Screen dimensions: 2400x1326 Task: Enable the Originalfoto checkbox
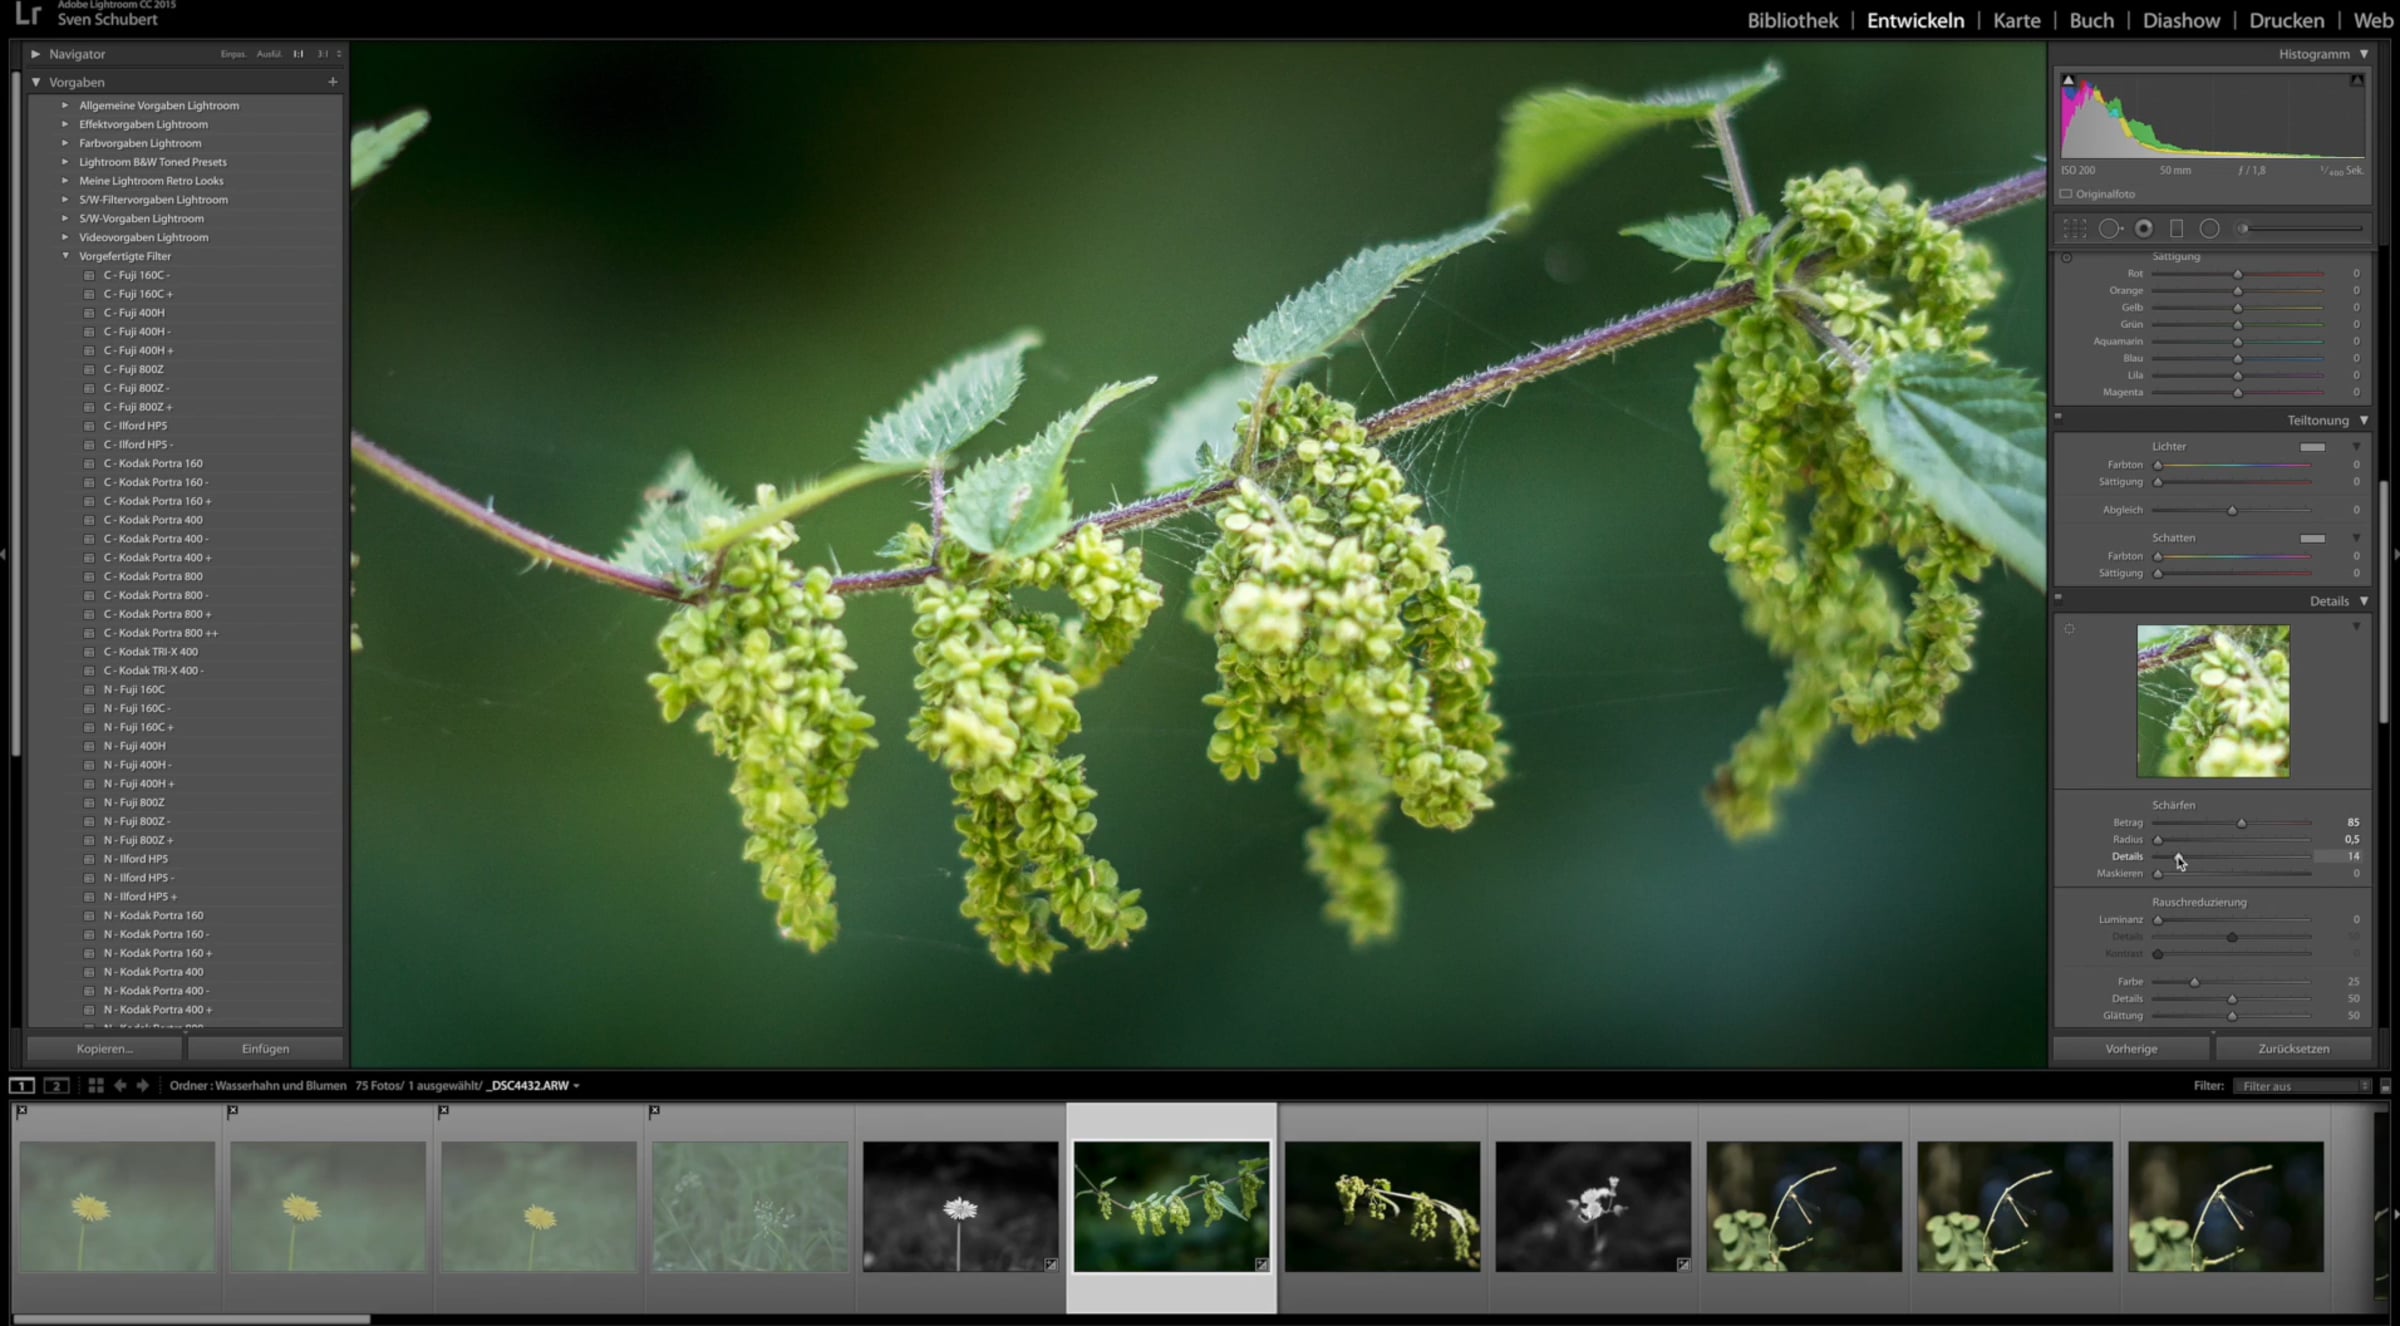pos(2066,194)
